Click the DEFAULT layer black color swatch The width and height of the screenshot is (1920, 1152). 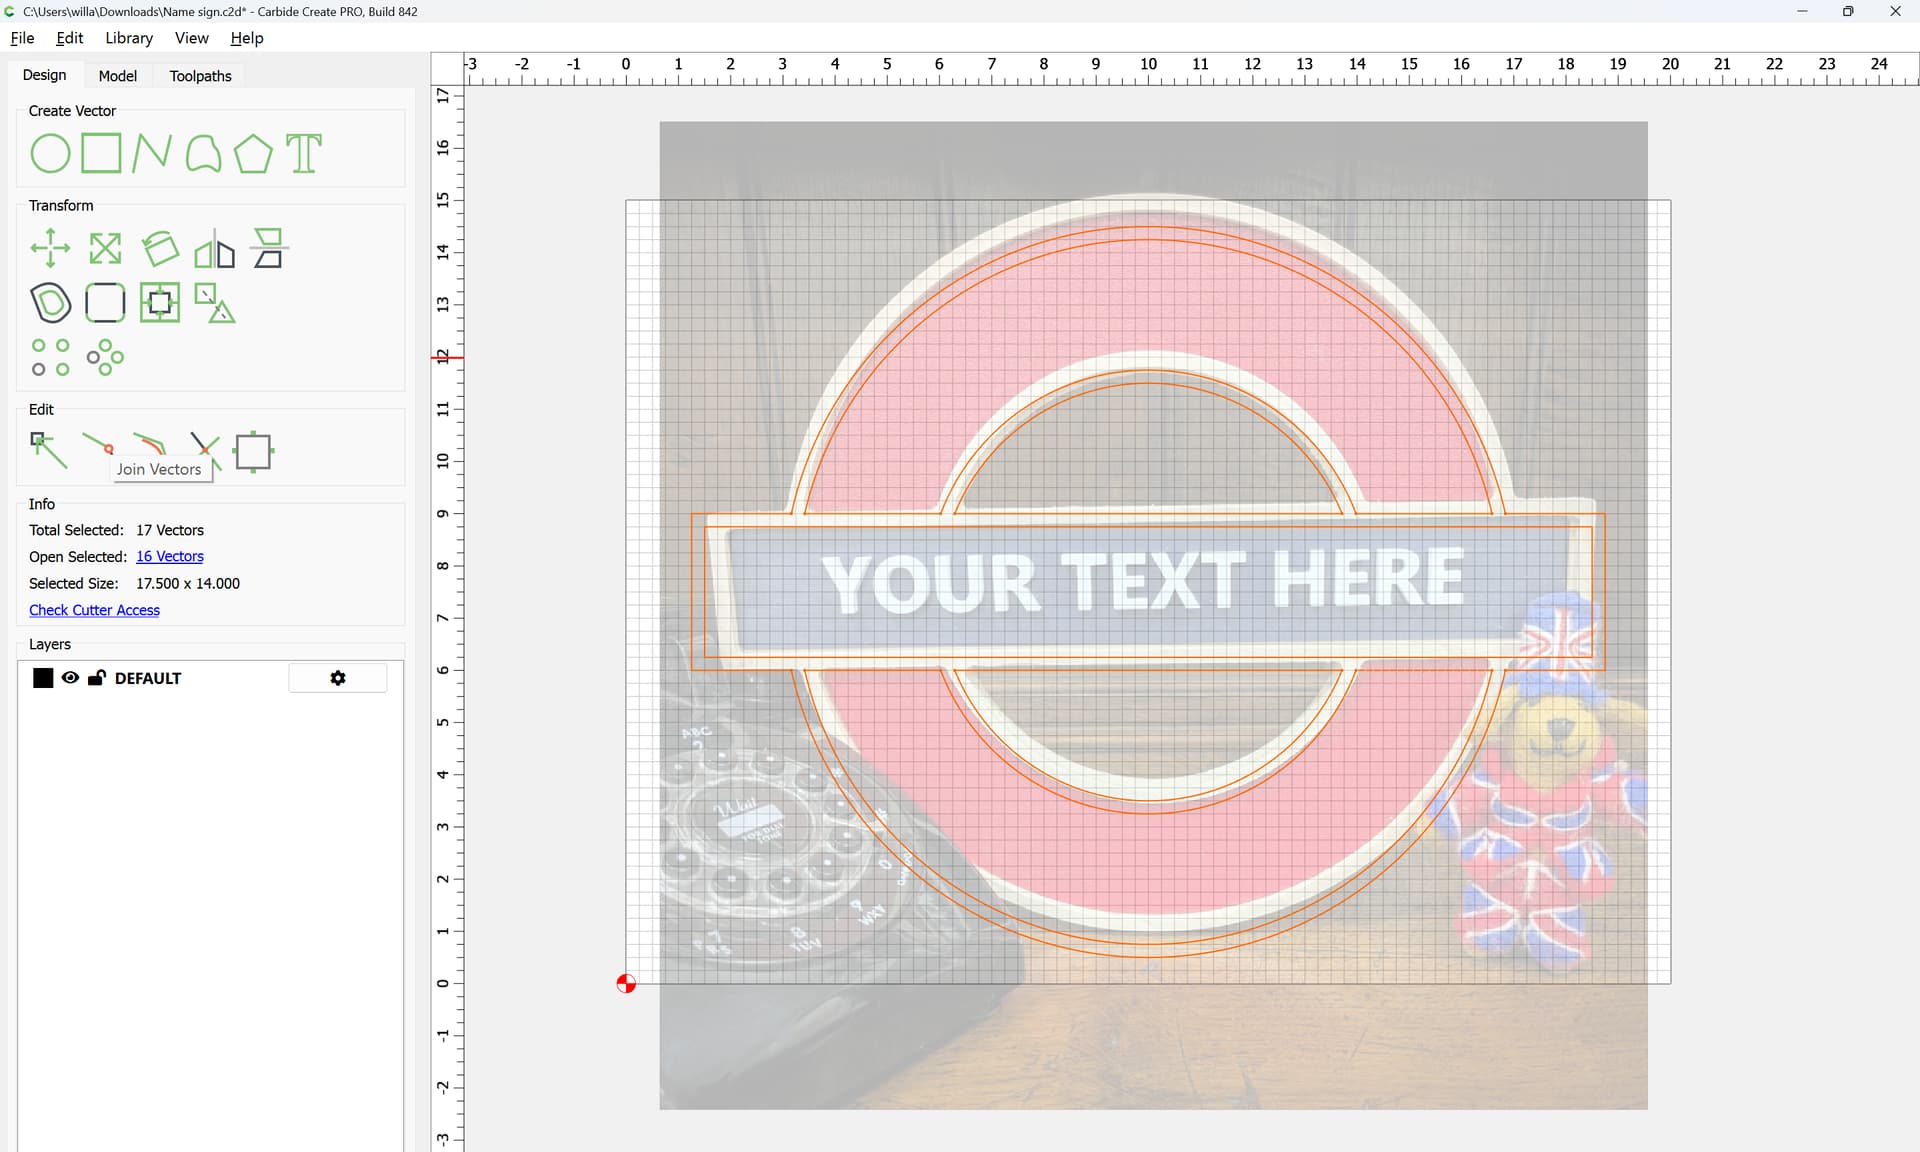click(43, 678)
